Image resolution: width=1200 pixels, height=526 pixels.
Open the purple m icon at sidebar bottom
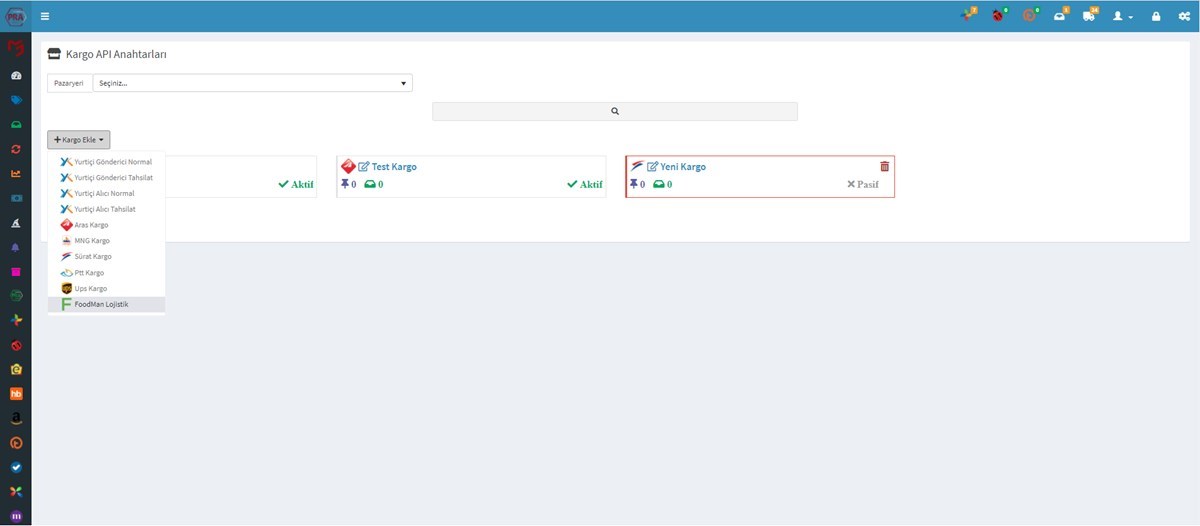tap(16, 516)
